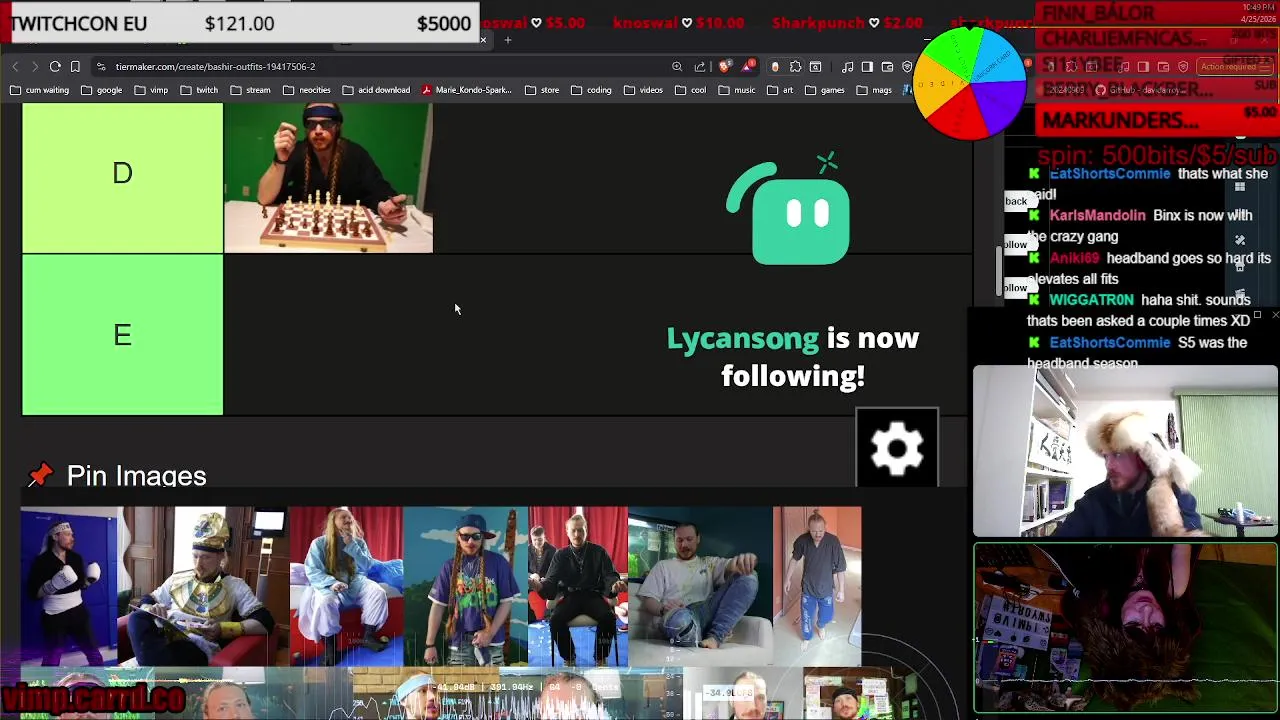The width and height of the screenshot is (1280, 720).
Task: Select the purple jersey and cap thumbnail
Action: (x=466, y=586)
